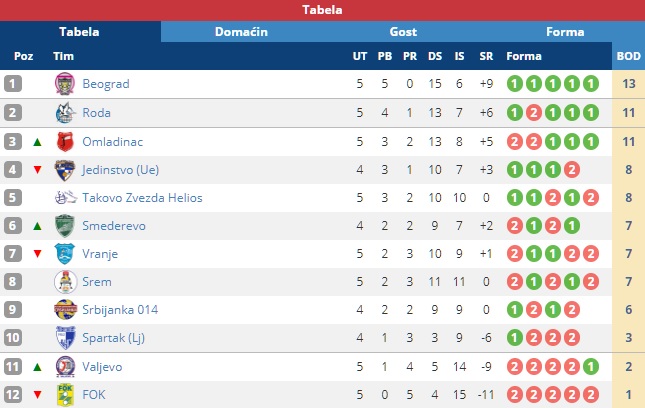Open the Srem team link

96,282
